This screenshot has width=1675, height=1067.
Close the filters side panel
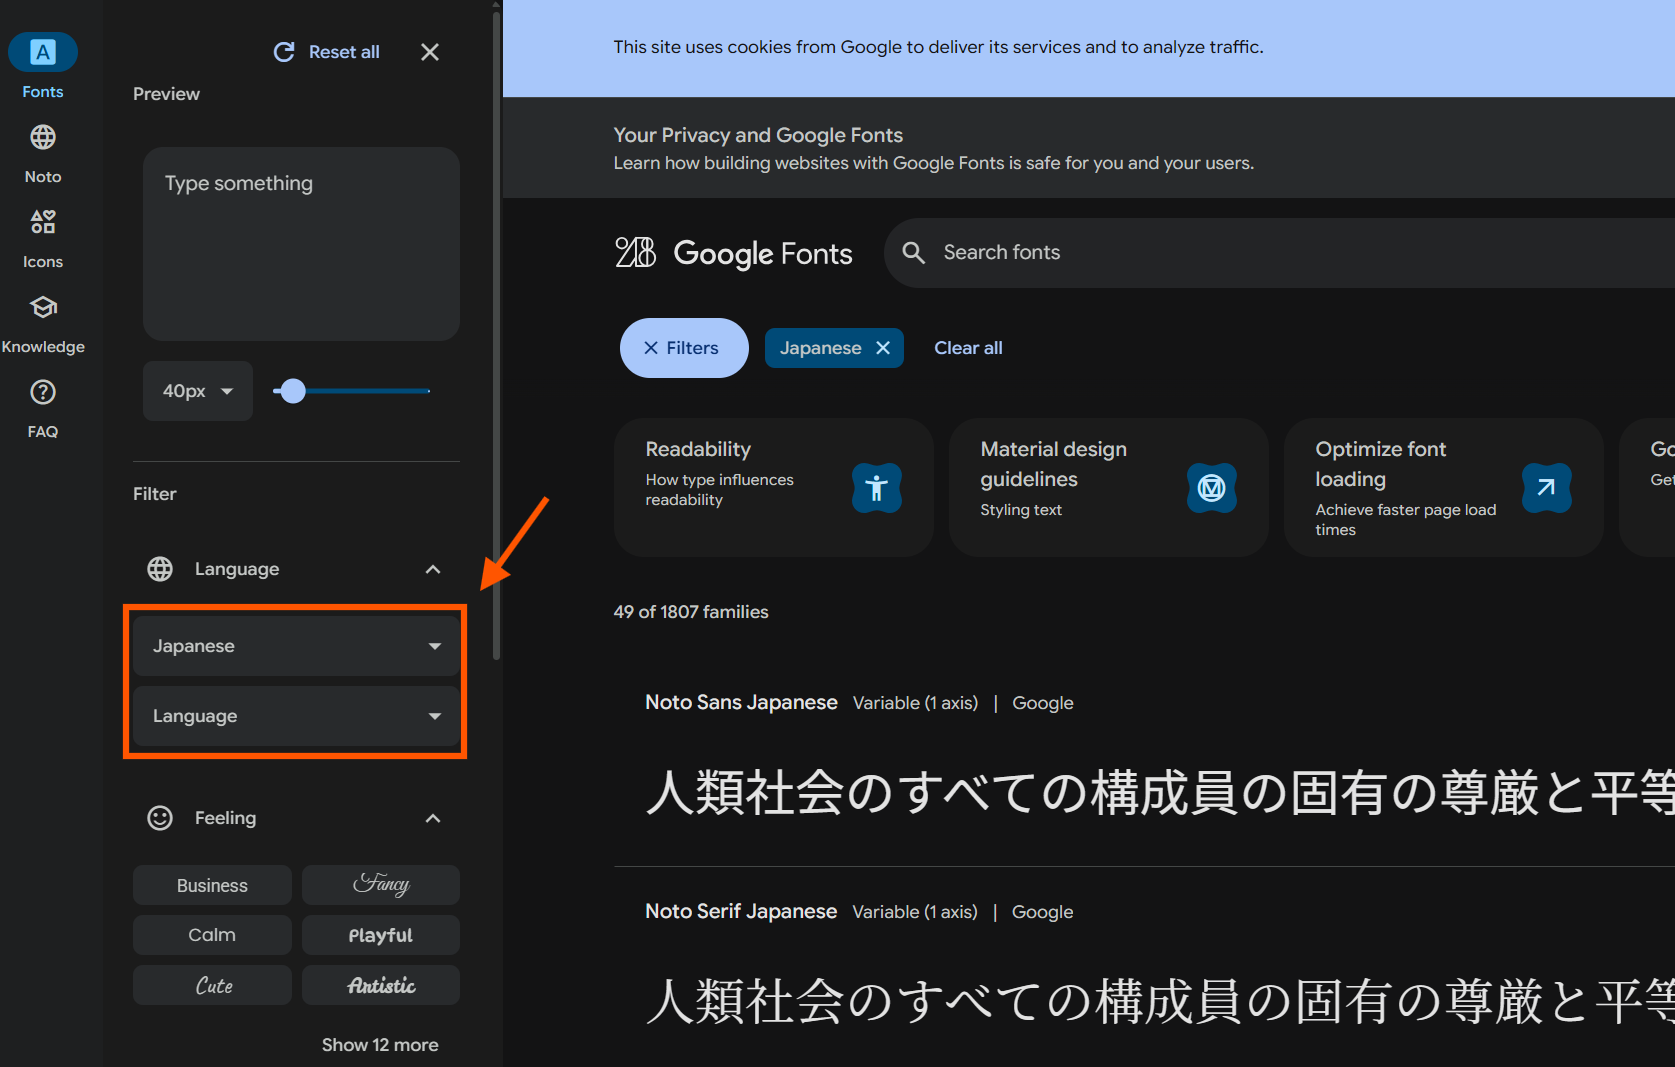coord(430,52)
